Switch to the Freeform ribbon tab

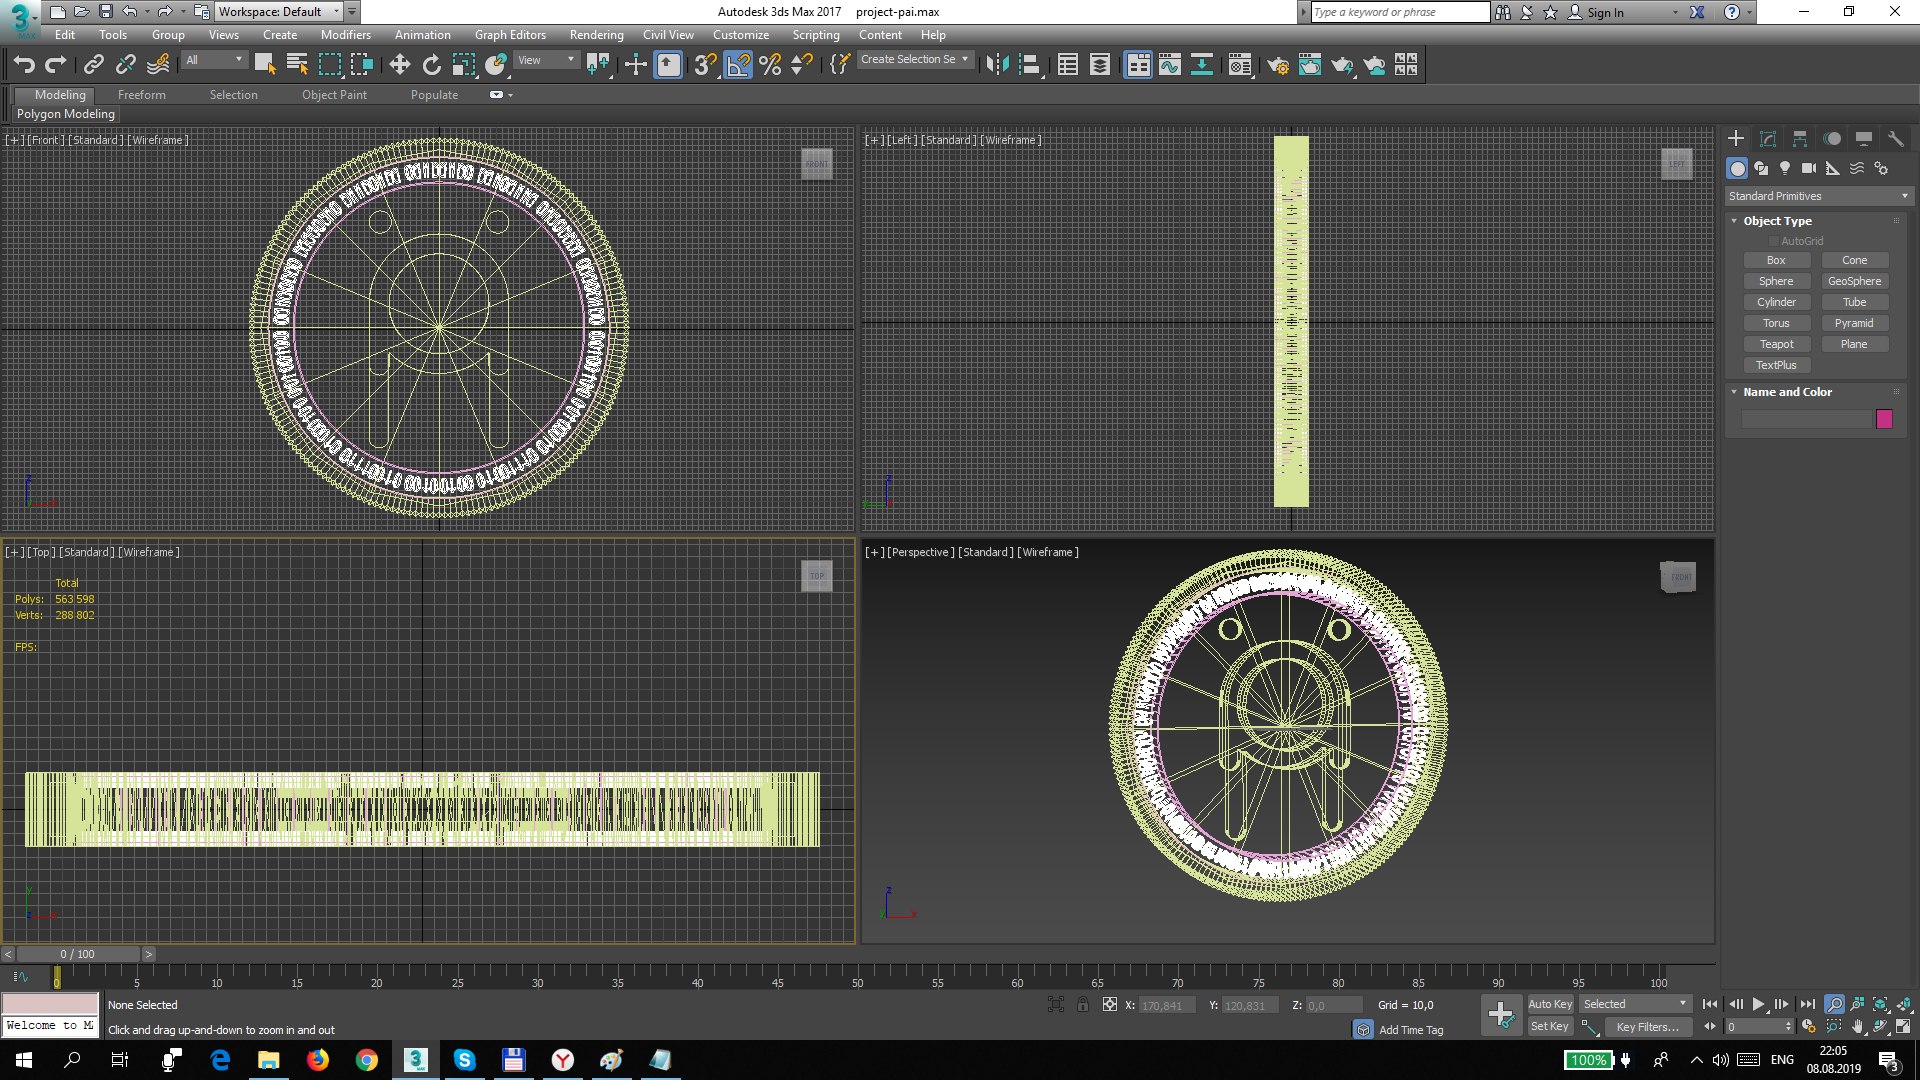142,95
